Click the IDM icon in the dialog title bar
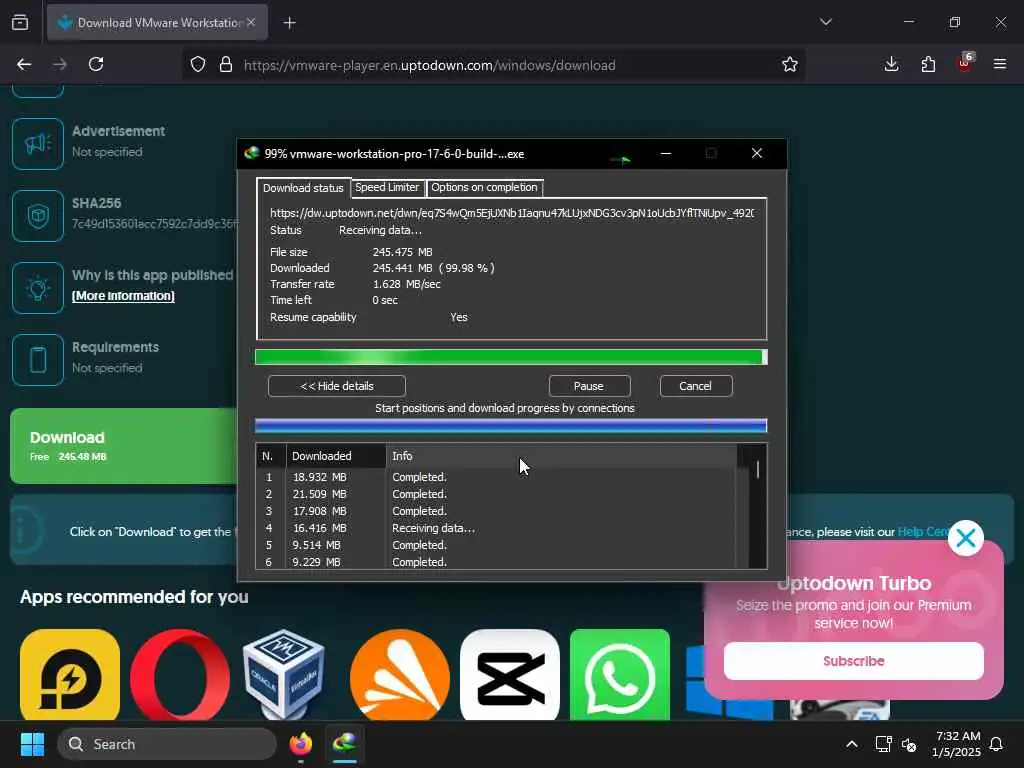 [251, 153]
